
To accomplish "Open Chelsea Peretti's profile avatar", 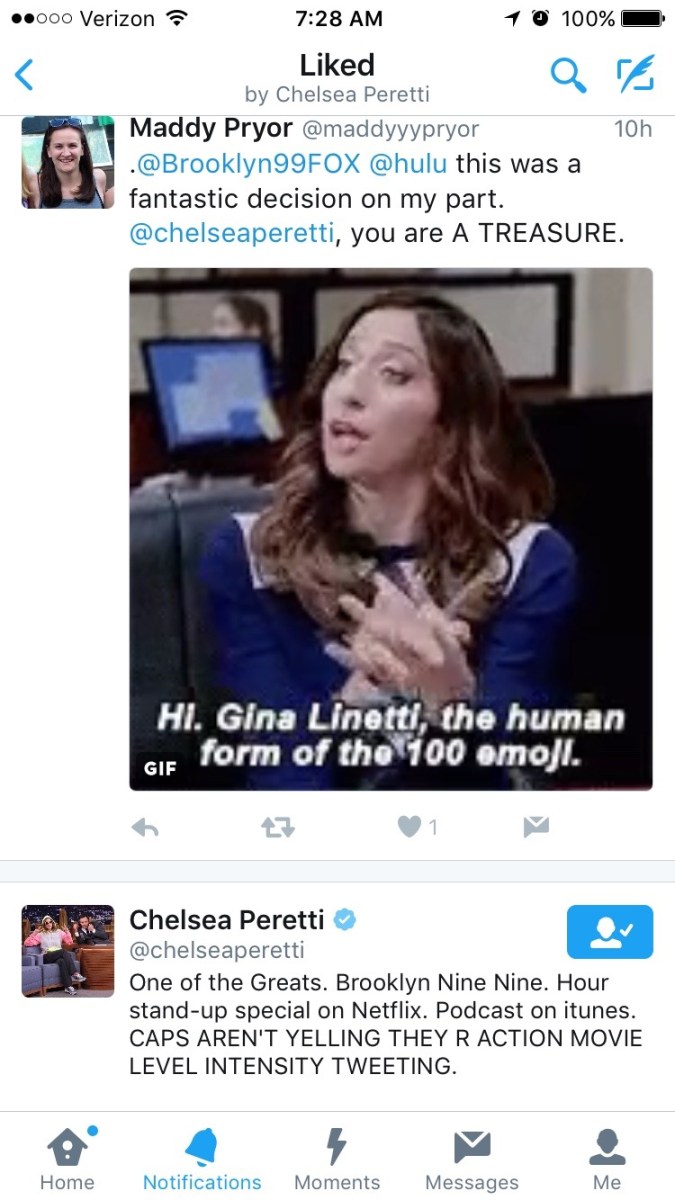I will [67, 950].
